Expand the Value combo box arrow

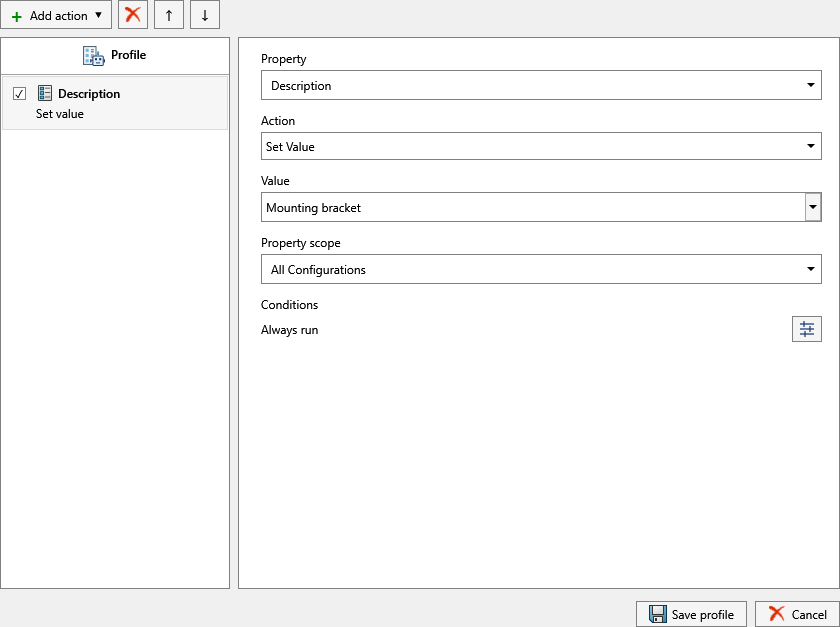point(813,207)
